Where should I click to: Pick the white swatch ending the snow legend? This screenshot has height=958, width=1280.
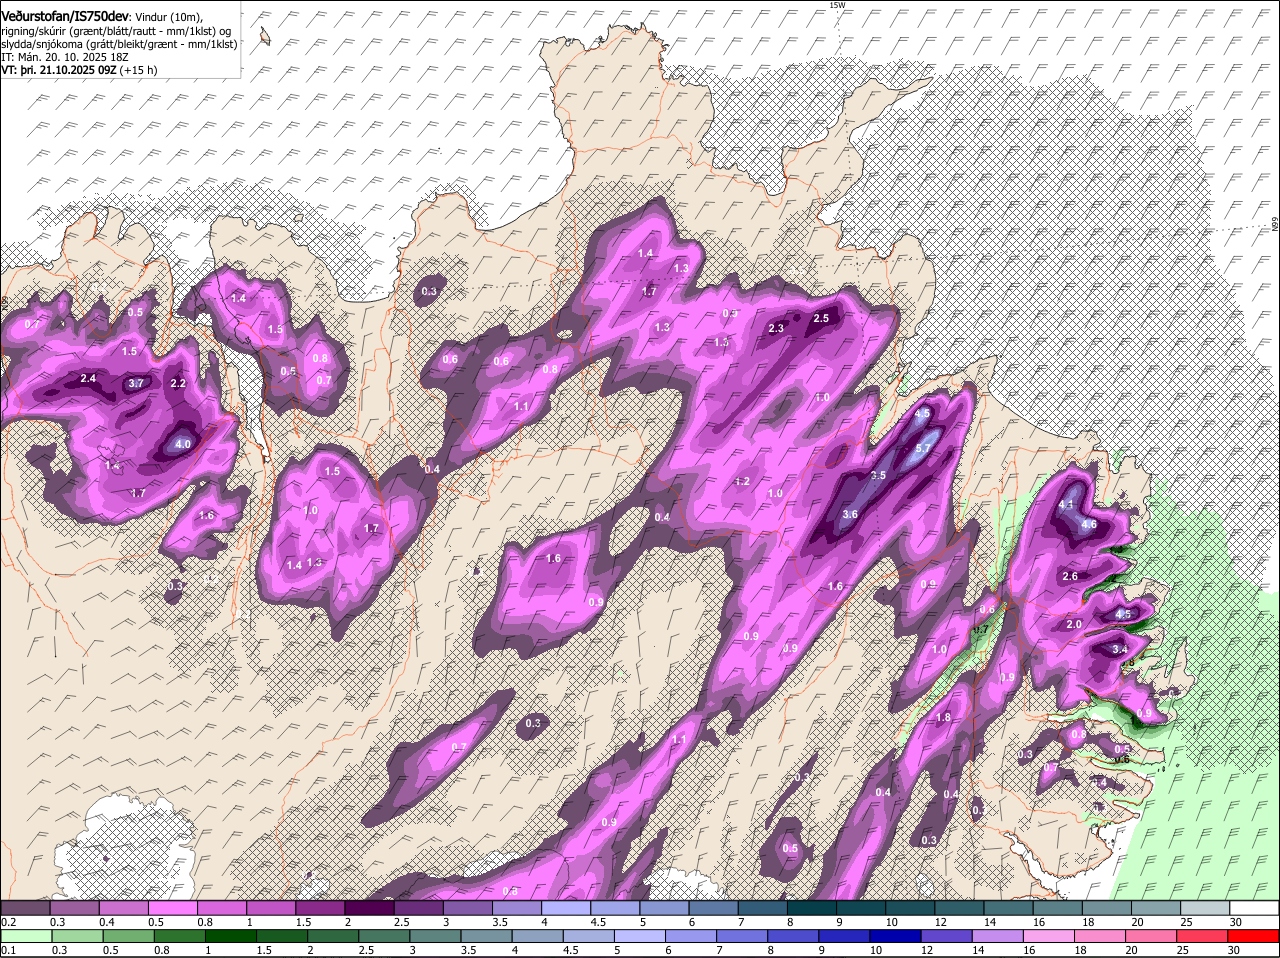coord(1254,907)
